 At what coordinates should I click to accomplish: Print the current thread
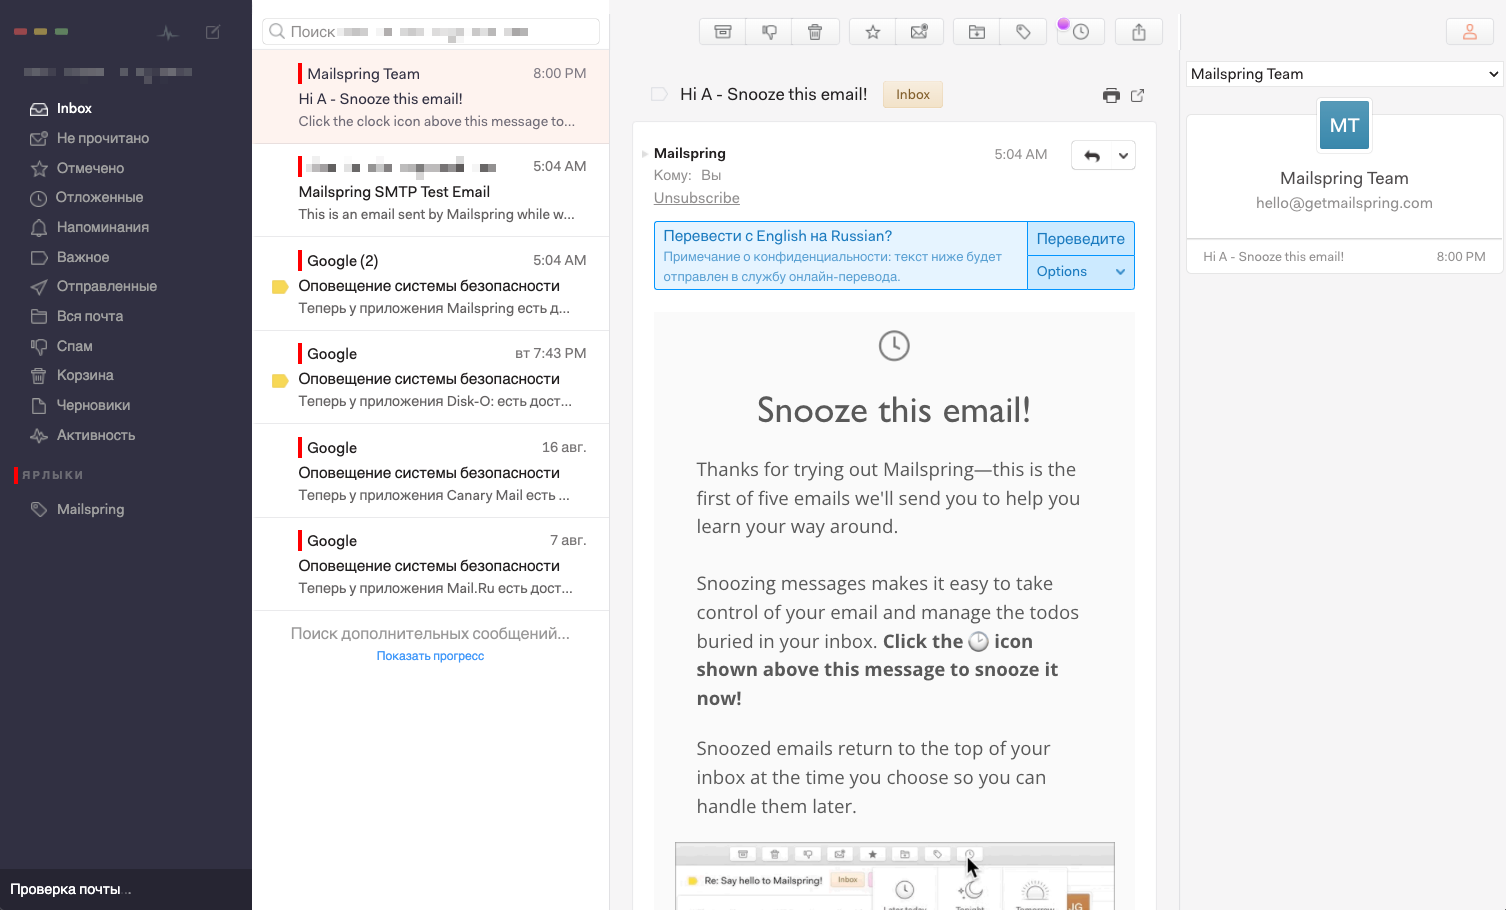pyautogui.click(x=1111, y=95)
